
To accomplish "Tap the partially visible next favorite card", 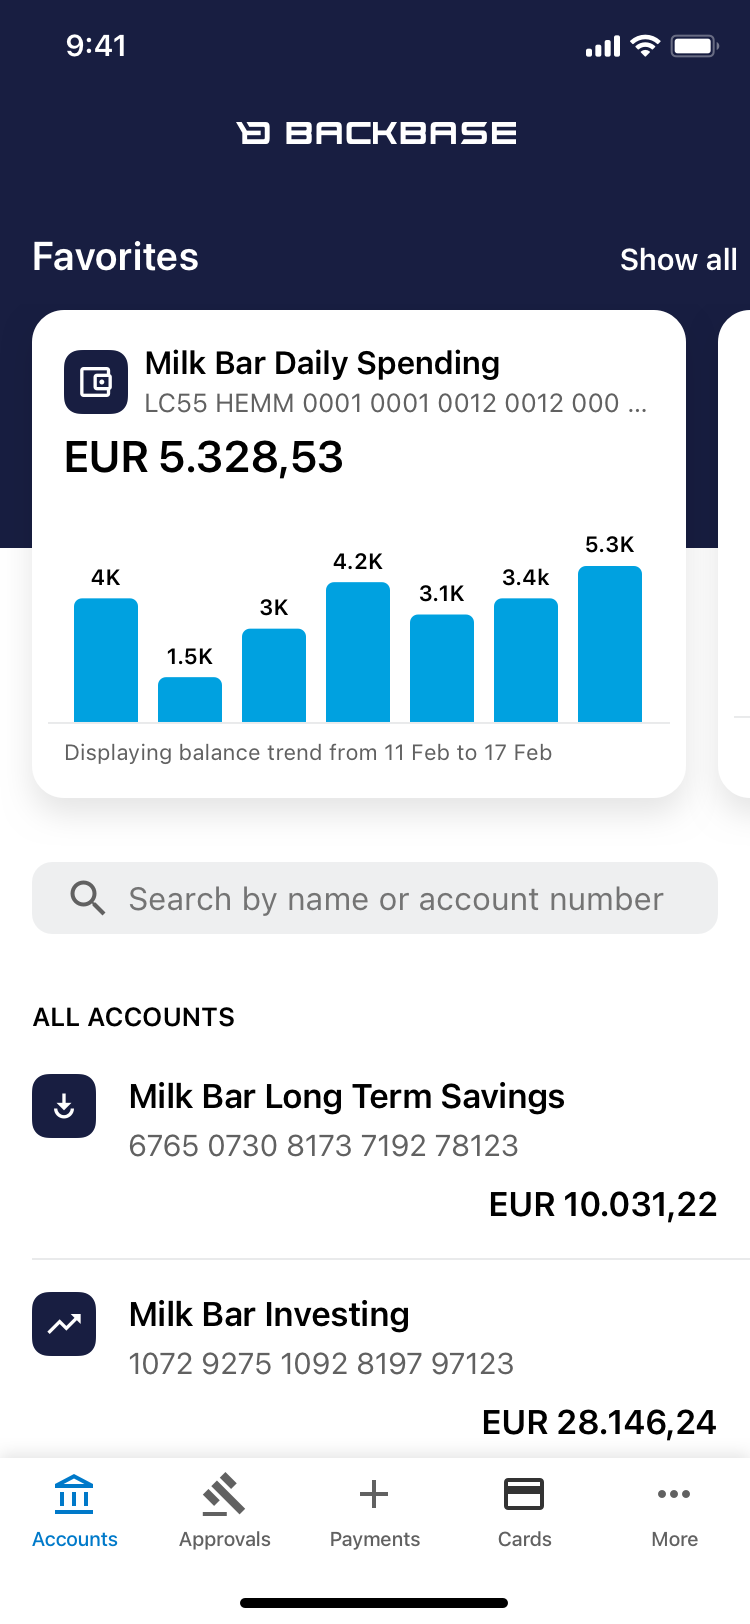I will pos(735,553).
